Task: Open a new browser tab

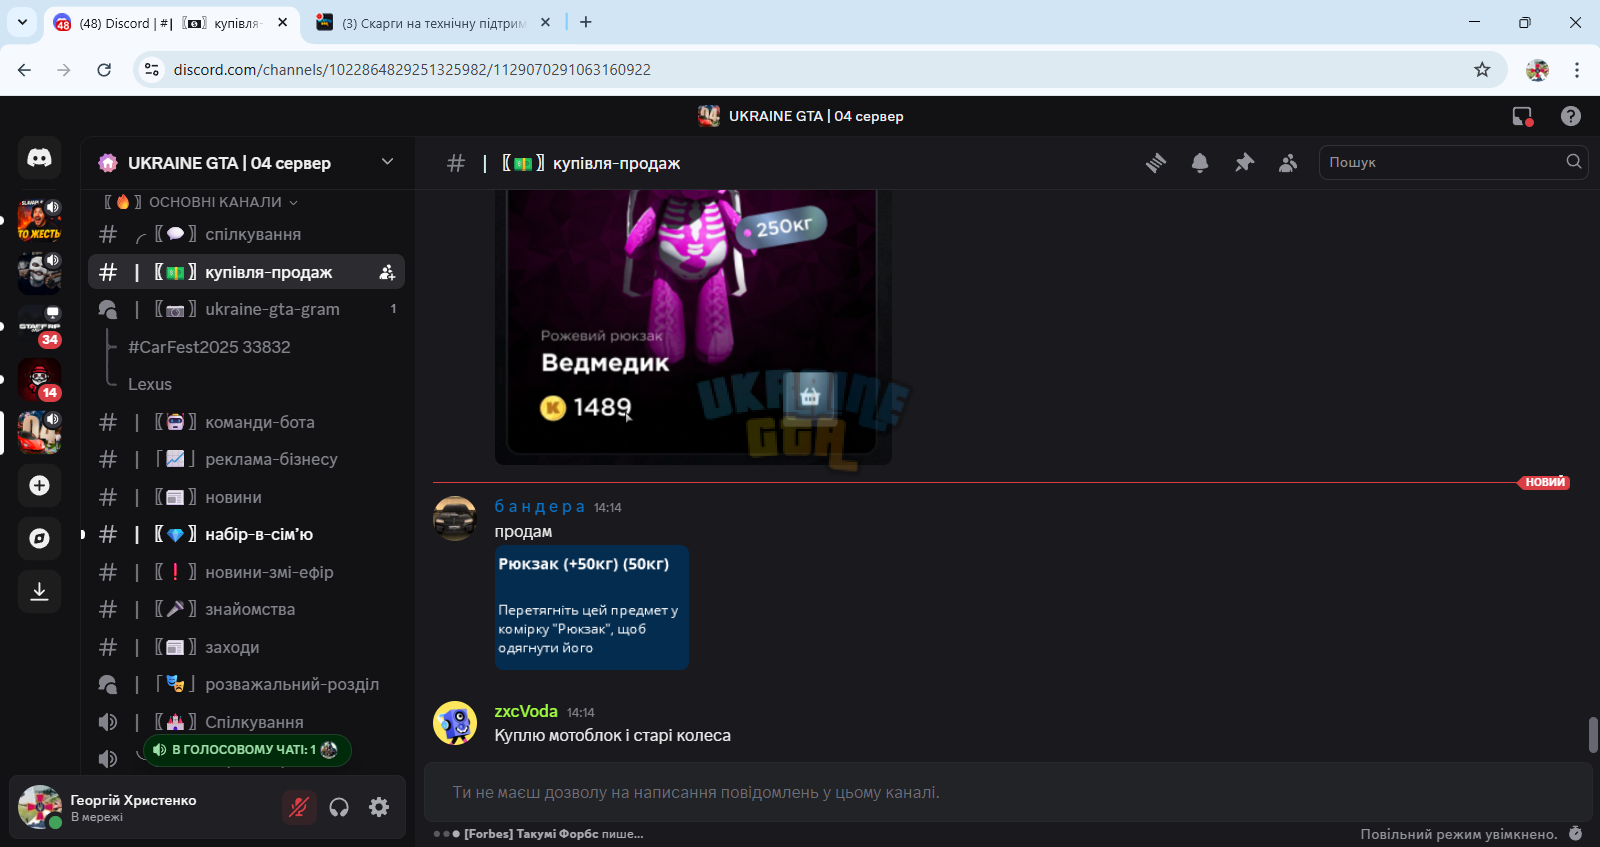Action: click(586, 22)
